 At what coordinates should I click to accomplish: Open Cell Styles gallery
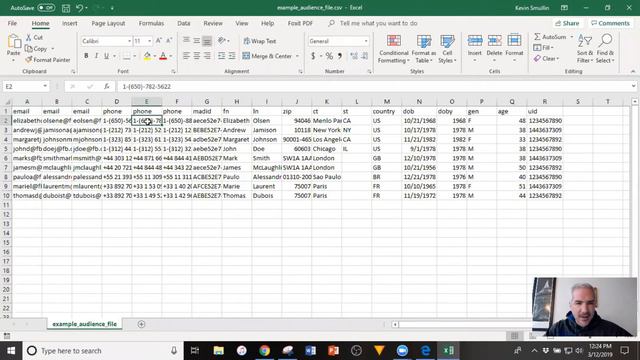(447, 49)
